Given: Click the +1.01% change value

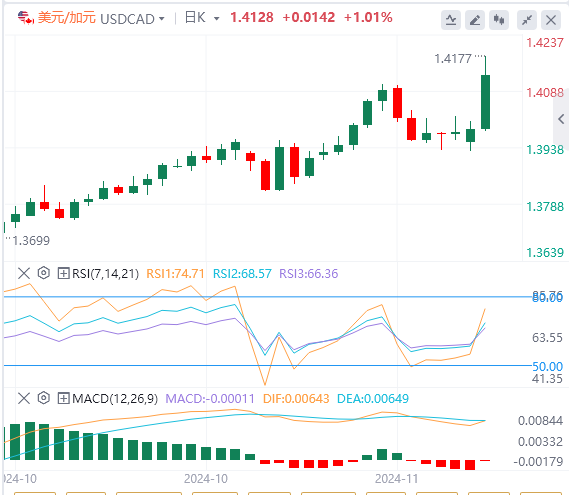Looking at the screenshot, I should pyautogui.click(x=368, y=17).
